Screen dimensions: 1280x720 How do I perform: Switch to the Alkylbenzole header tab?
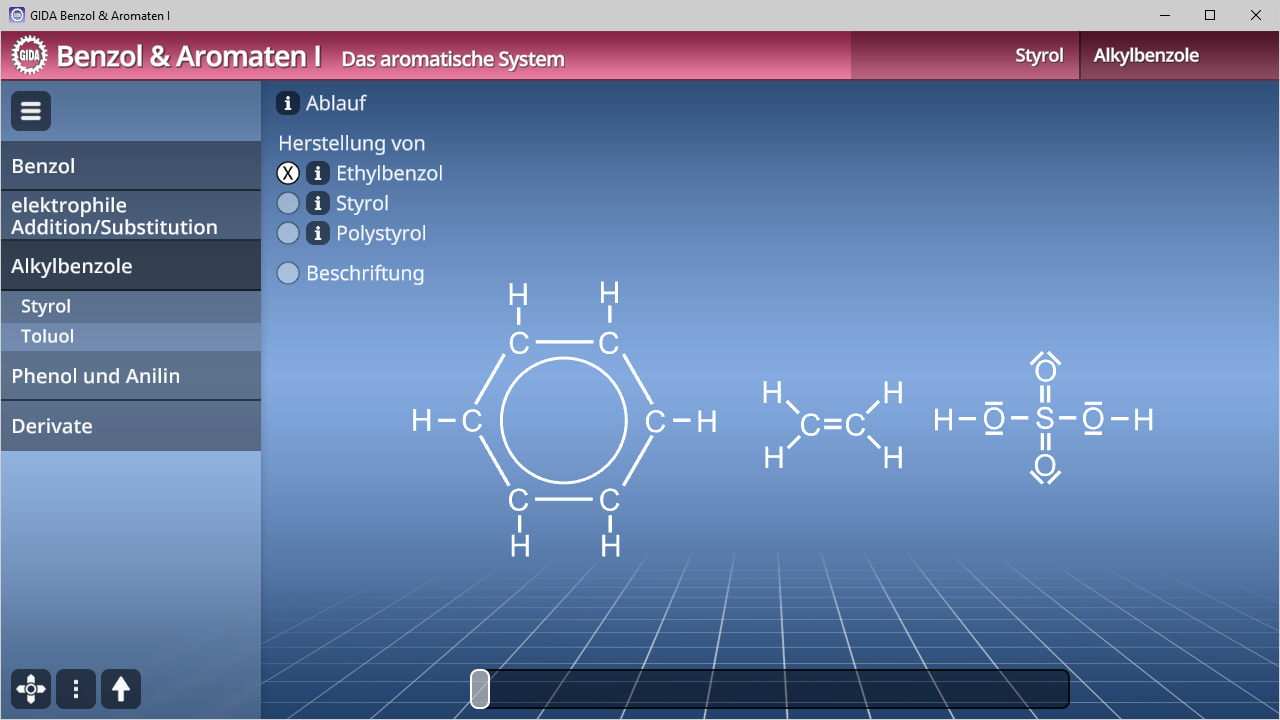point(1146,56)
